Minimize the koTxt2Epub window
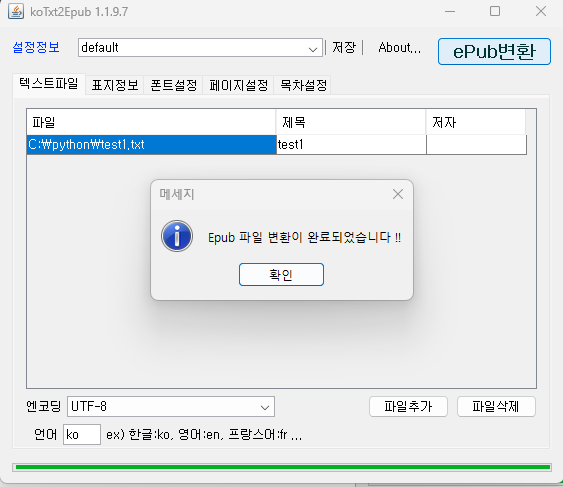 point(450,11)
